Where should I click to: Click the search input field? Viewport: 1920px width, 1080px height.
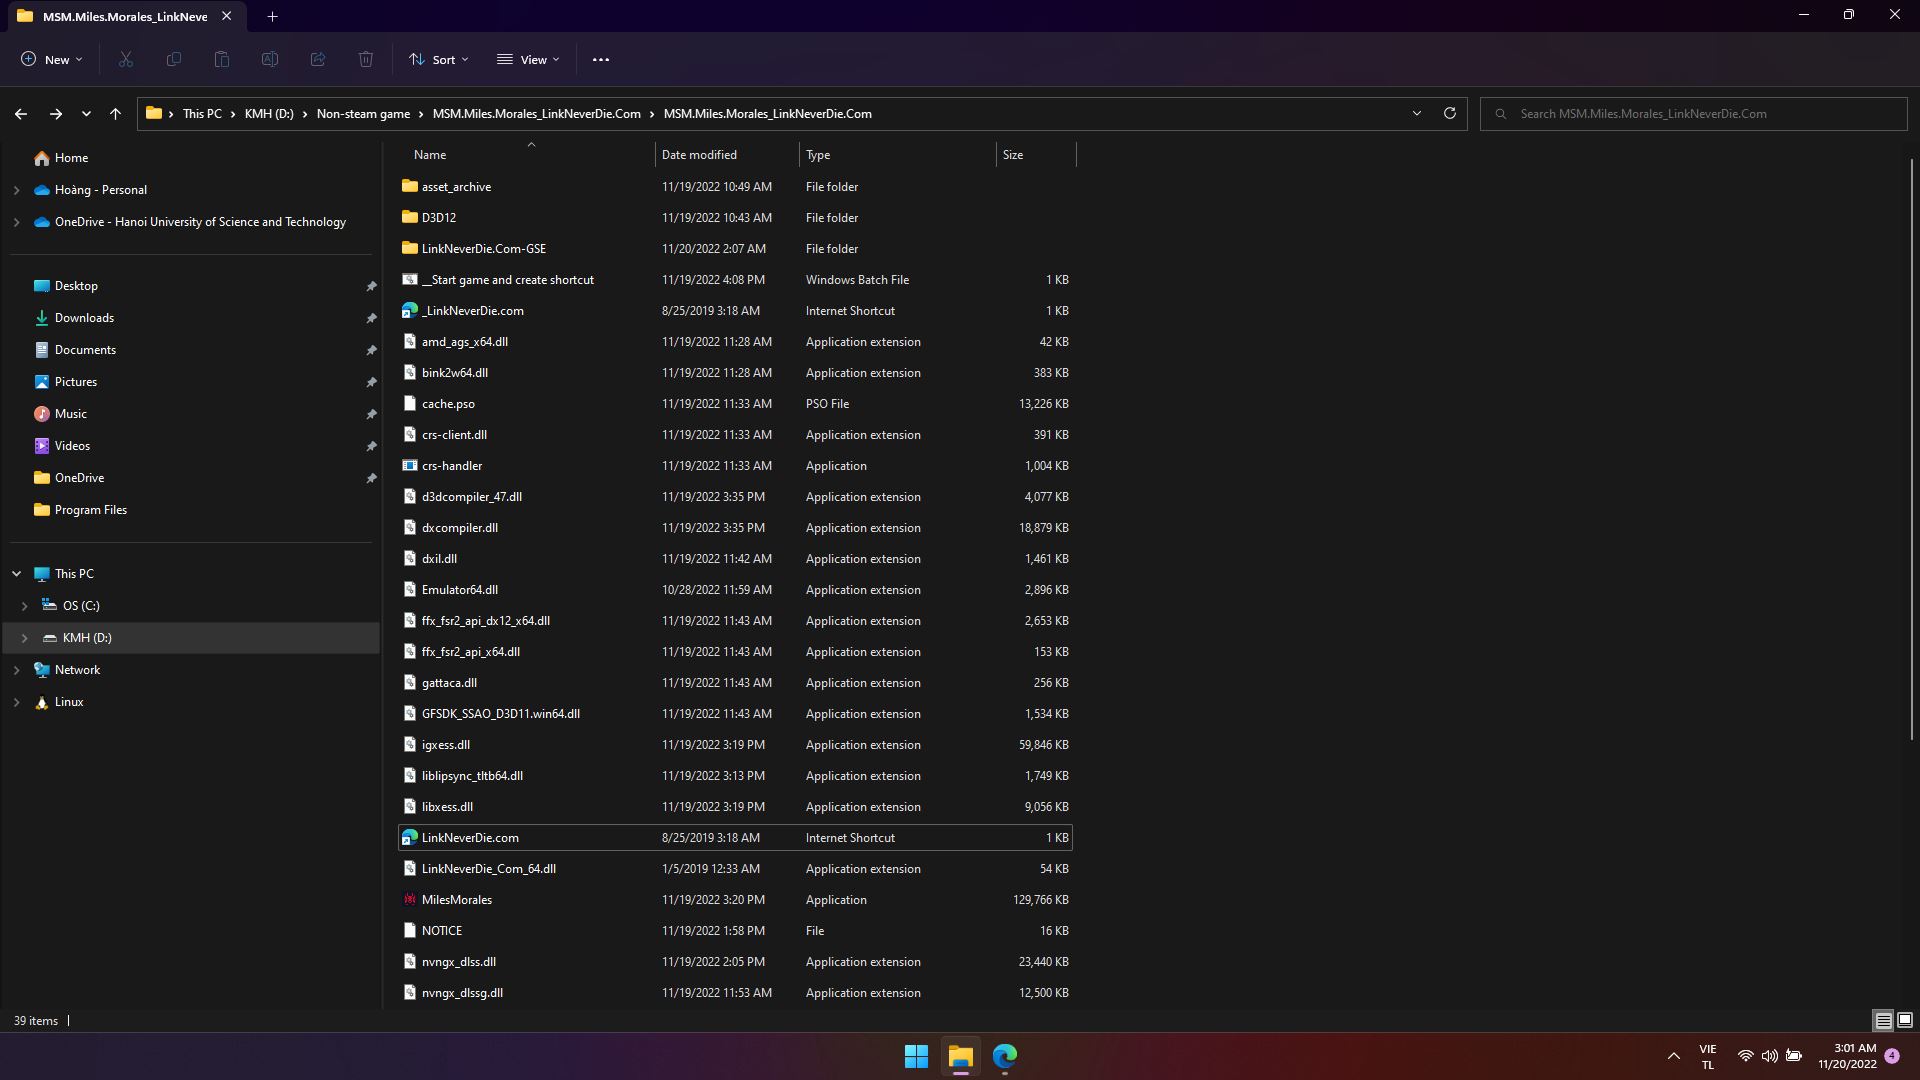(1700, 113)
